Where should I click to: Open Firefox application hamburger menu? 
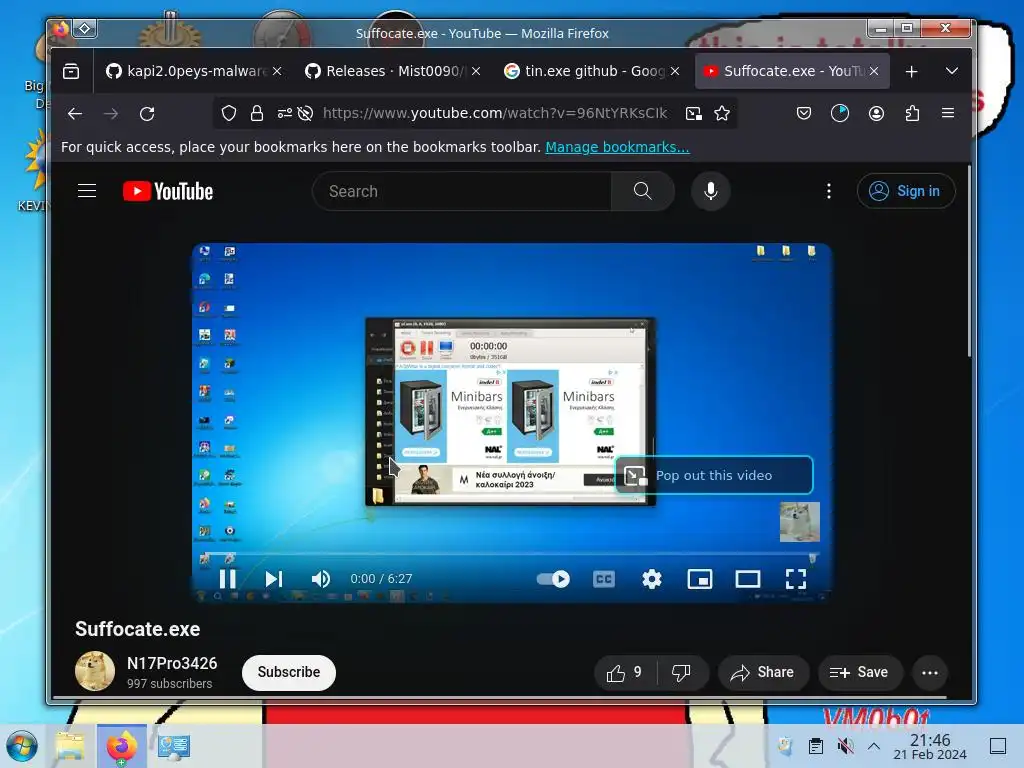coord(948,114)
